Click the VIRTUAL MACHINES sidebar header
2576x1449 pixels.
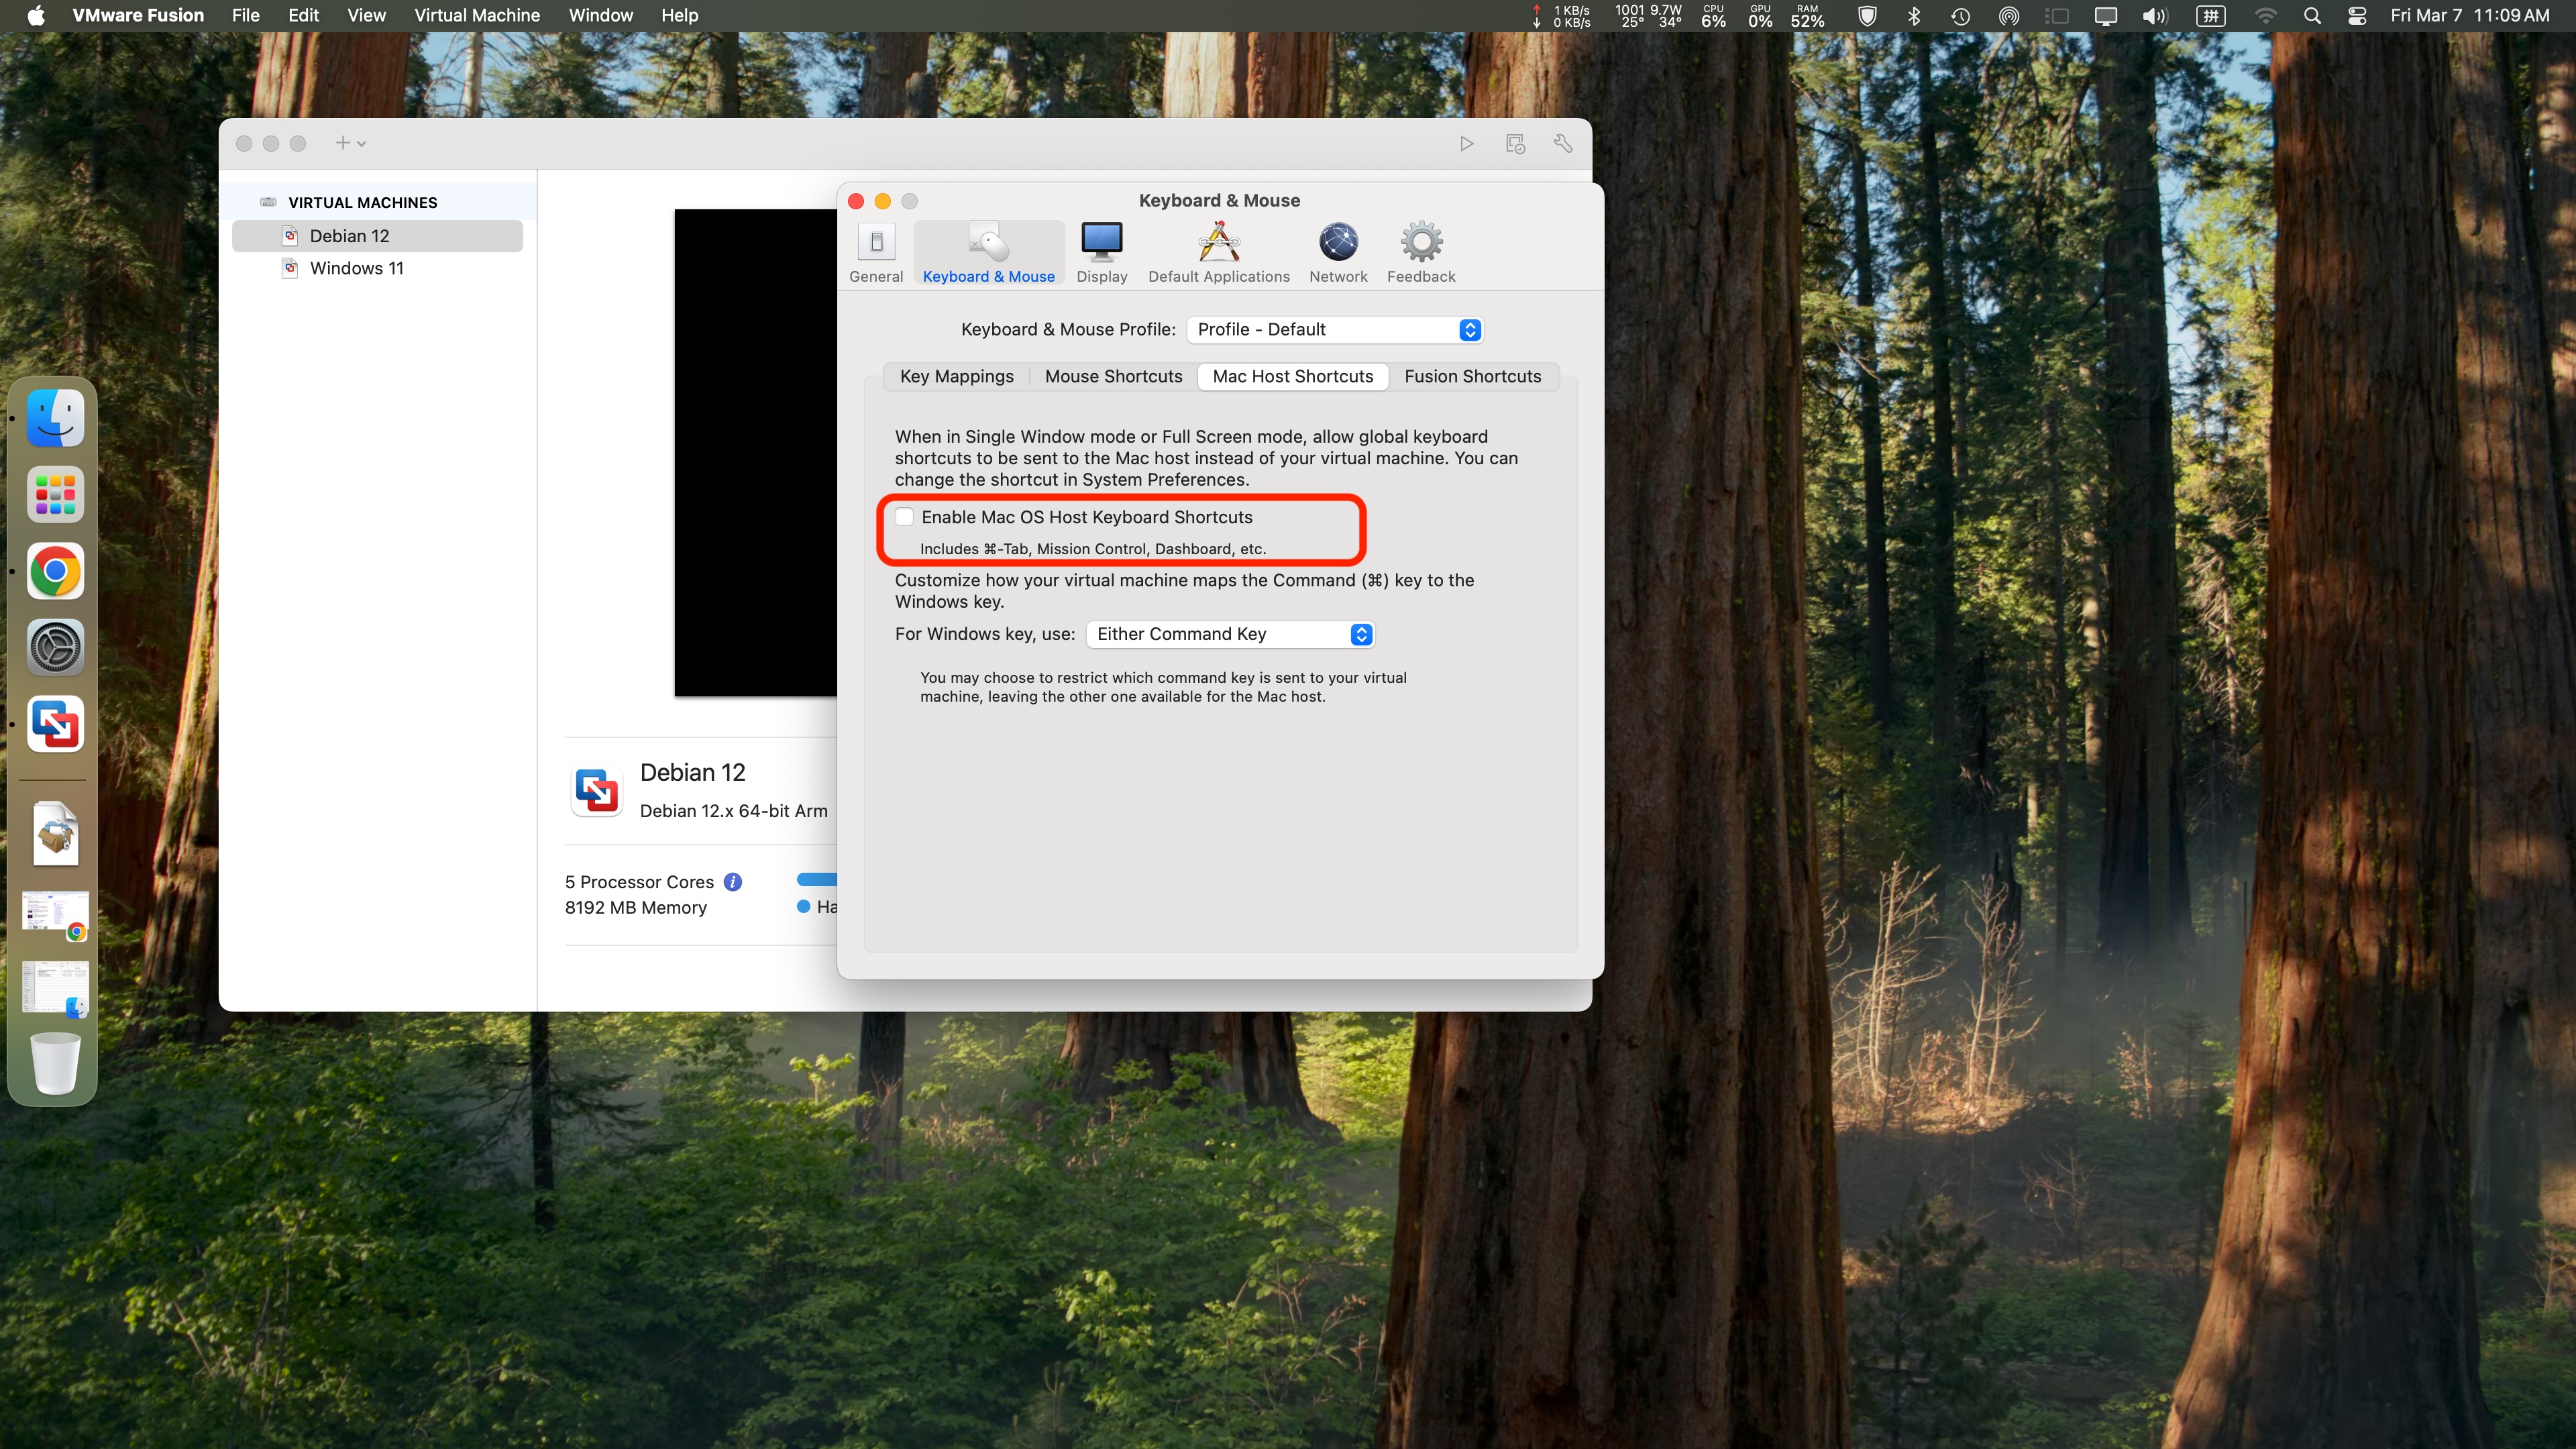pyautogui.click(x=362, y=202)
